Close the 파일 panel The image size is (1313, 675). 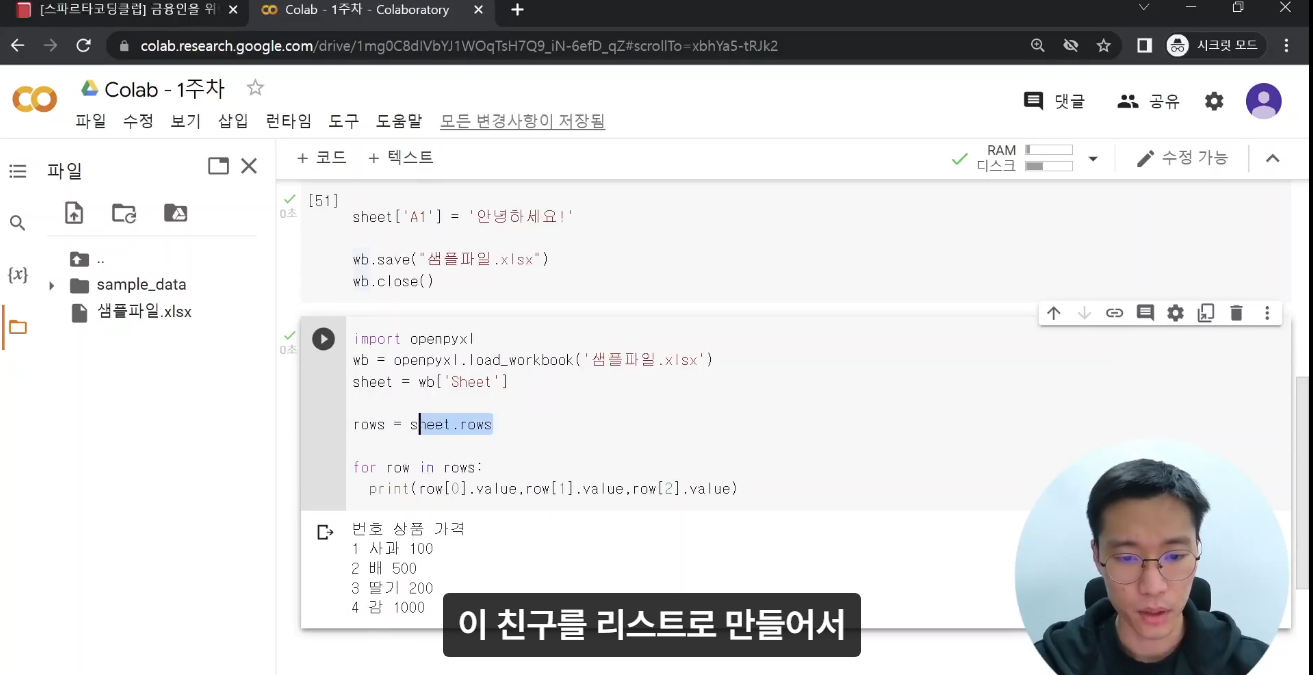click(x=249, y=166)
